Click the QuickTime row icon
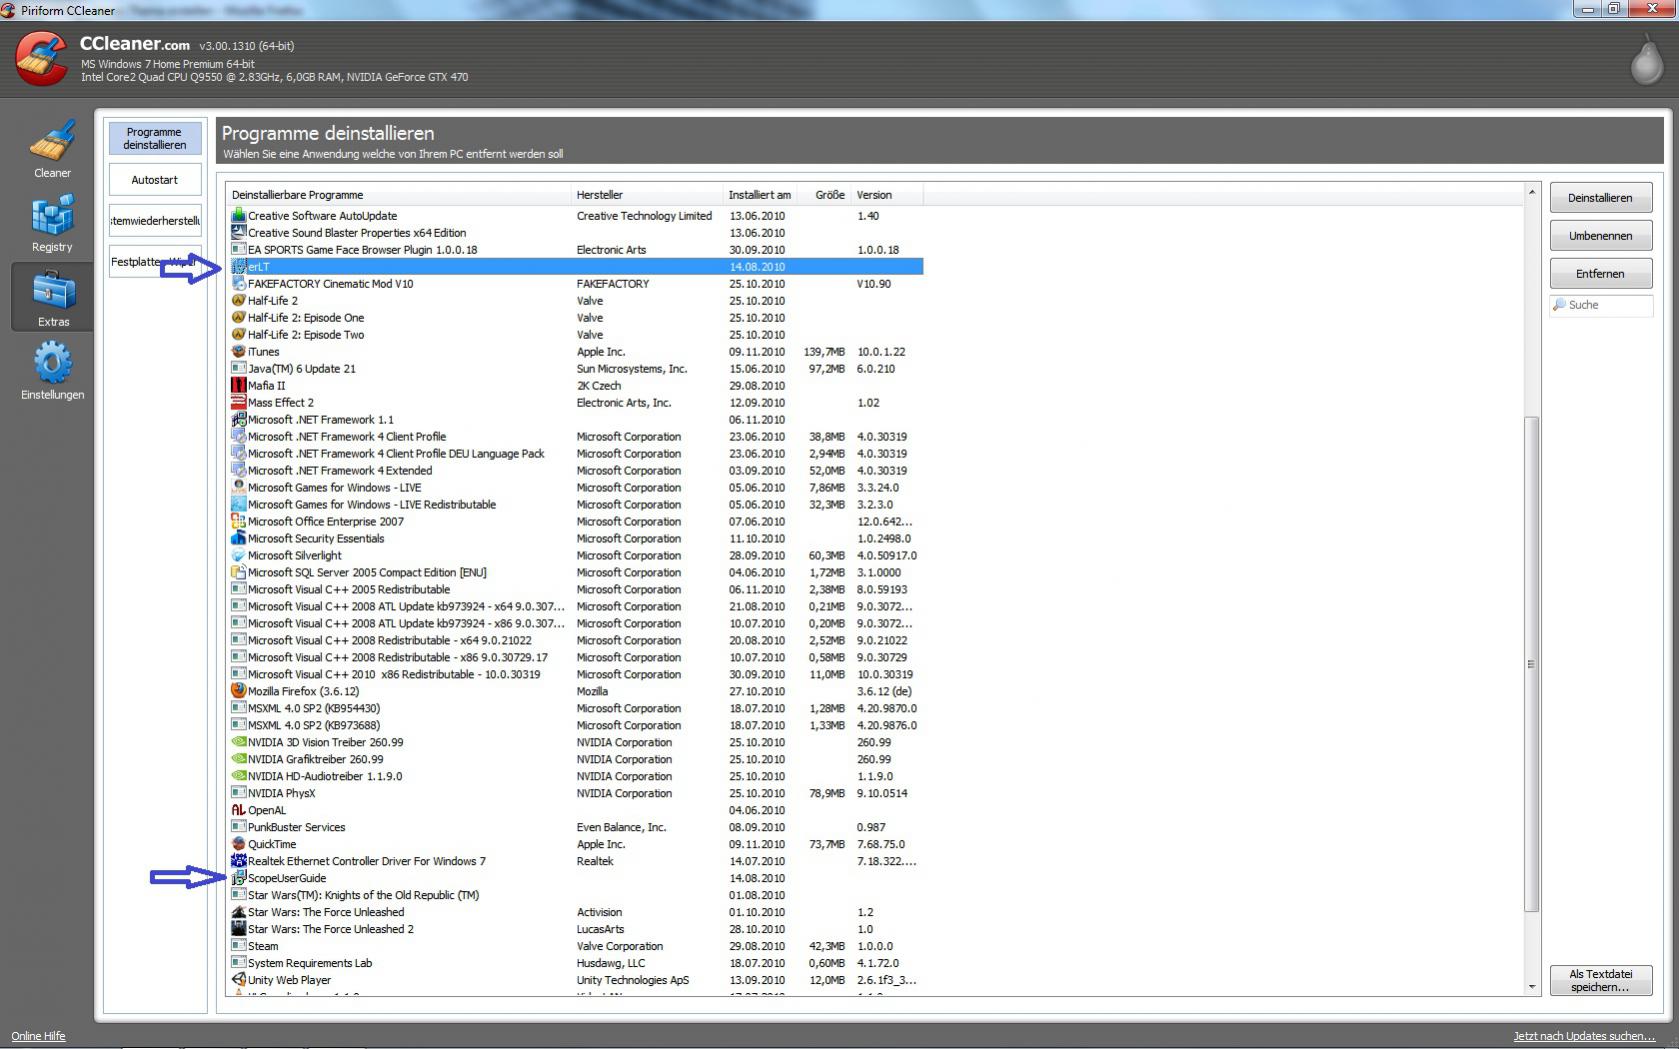Screen dimensions: 1679x1049 tap(238, 844)
